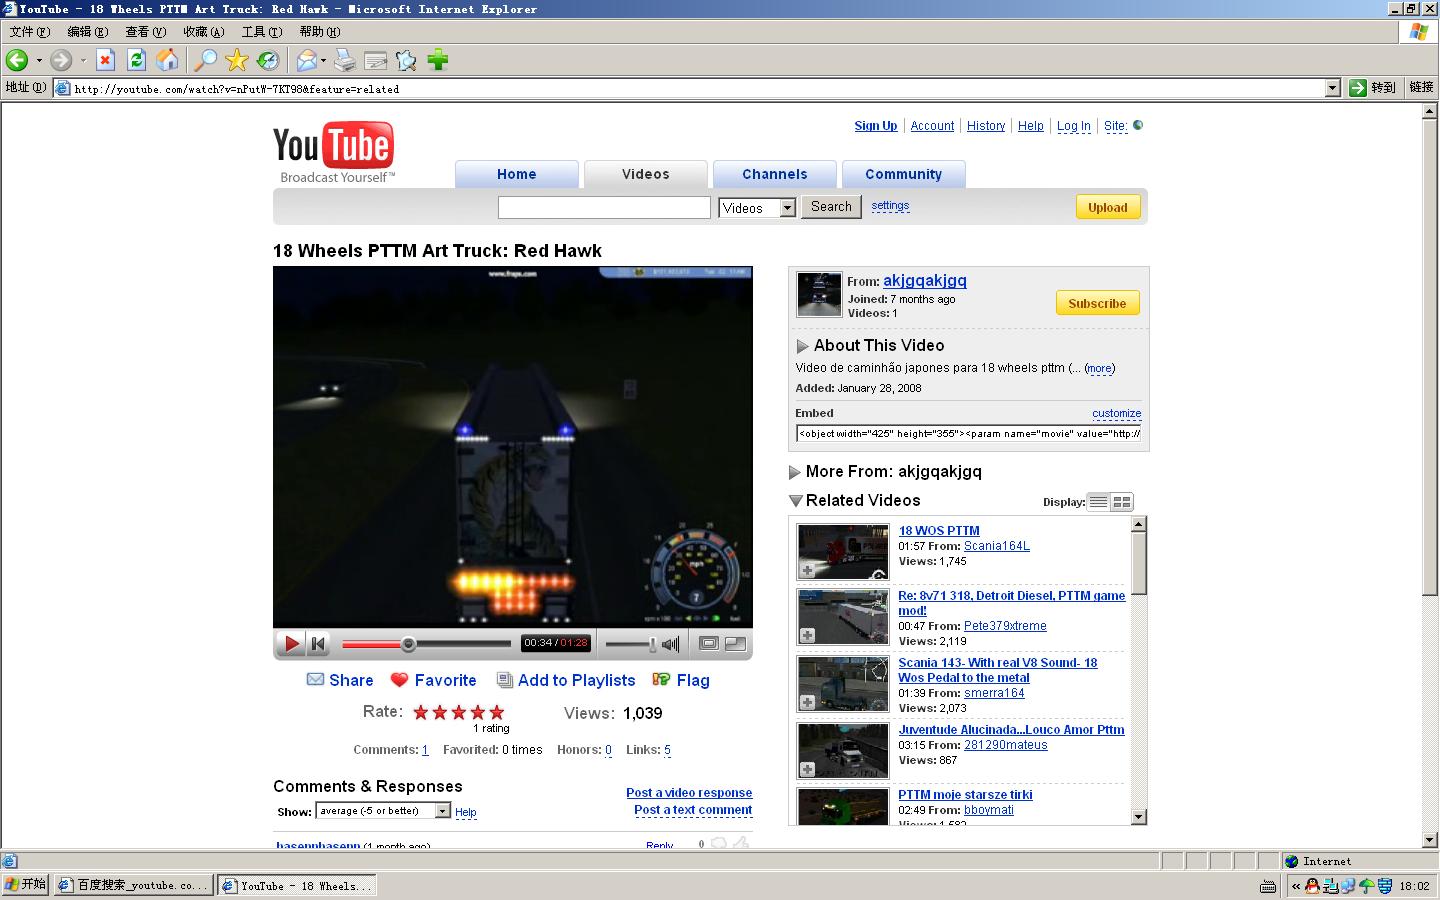
Task: Click the video progress seek slider handle
Action: [x=408, y=644]
